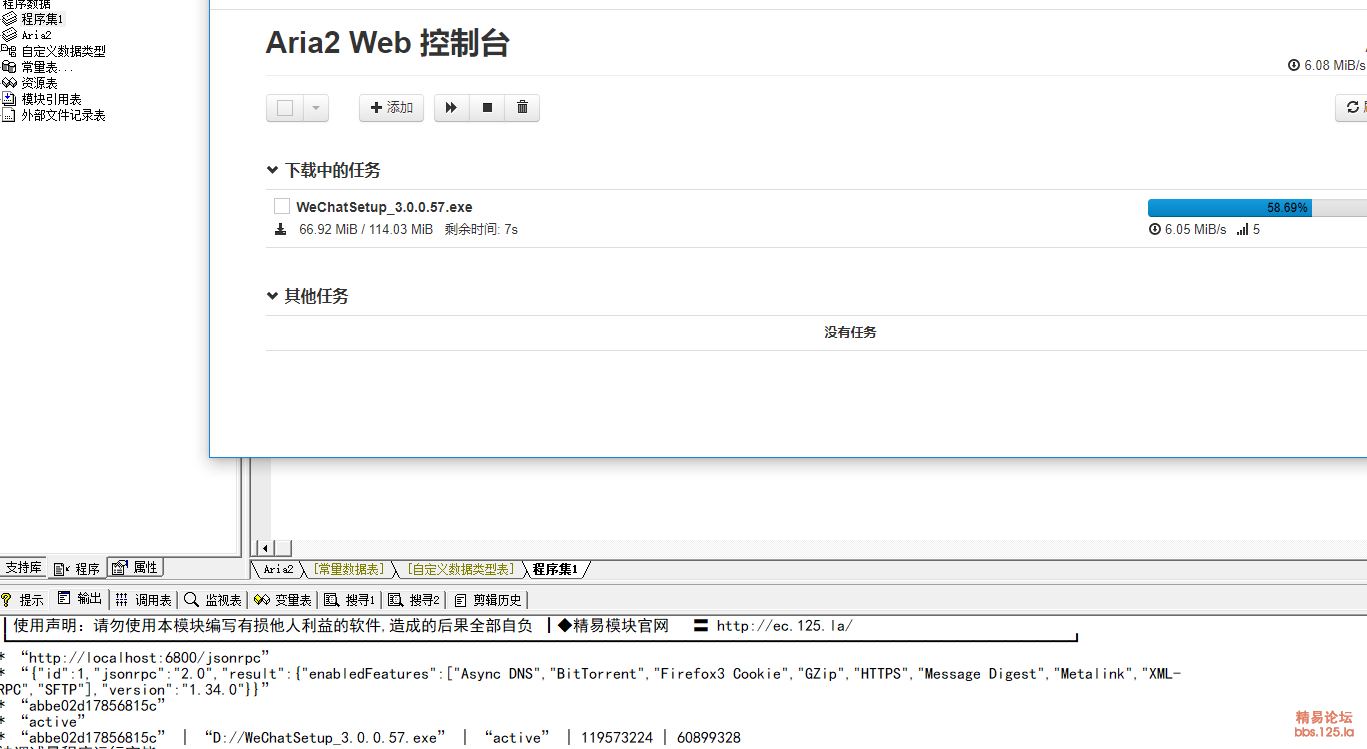Toggle the select-all checkbox in toolbar
This screenshot has width=1367, height=749.
[x=285, y=108]
